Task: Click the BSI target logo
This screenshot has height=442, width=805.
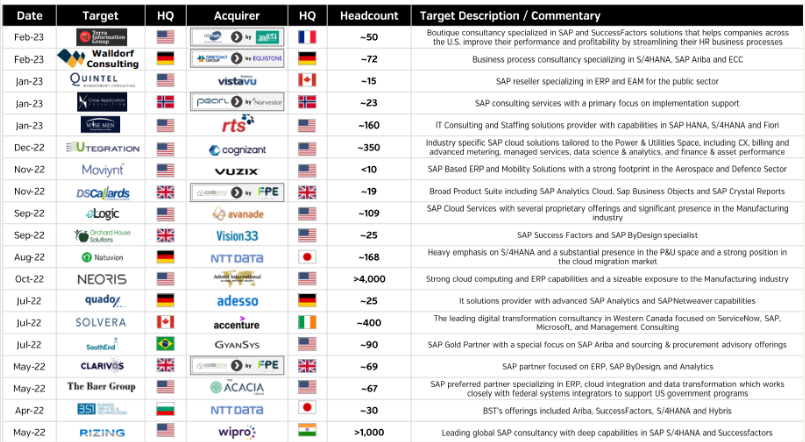Action: pos(102,409)
